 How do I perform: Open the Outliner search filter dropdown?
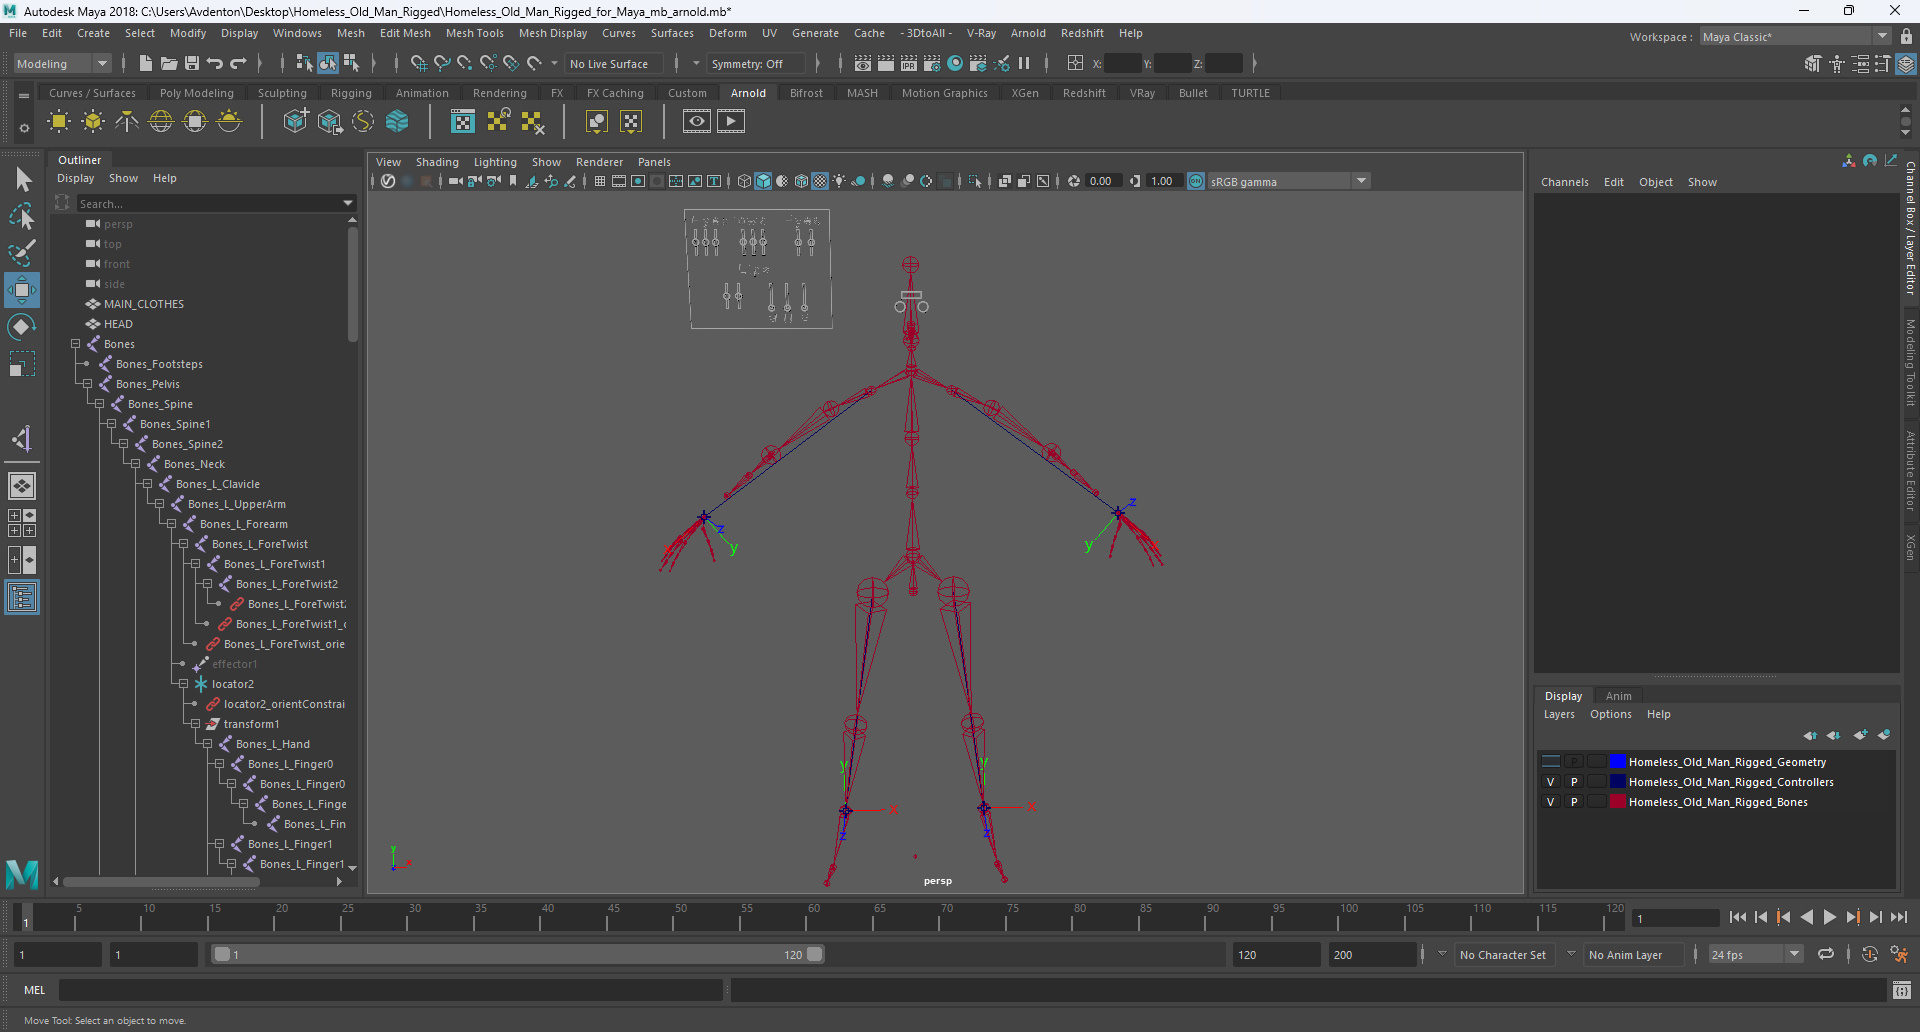click(x=347, y=203)
